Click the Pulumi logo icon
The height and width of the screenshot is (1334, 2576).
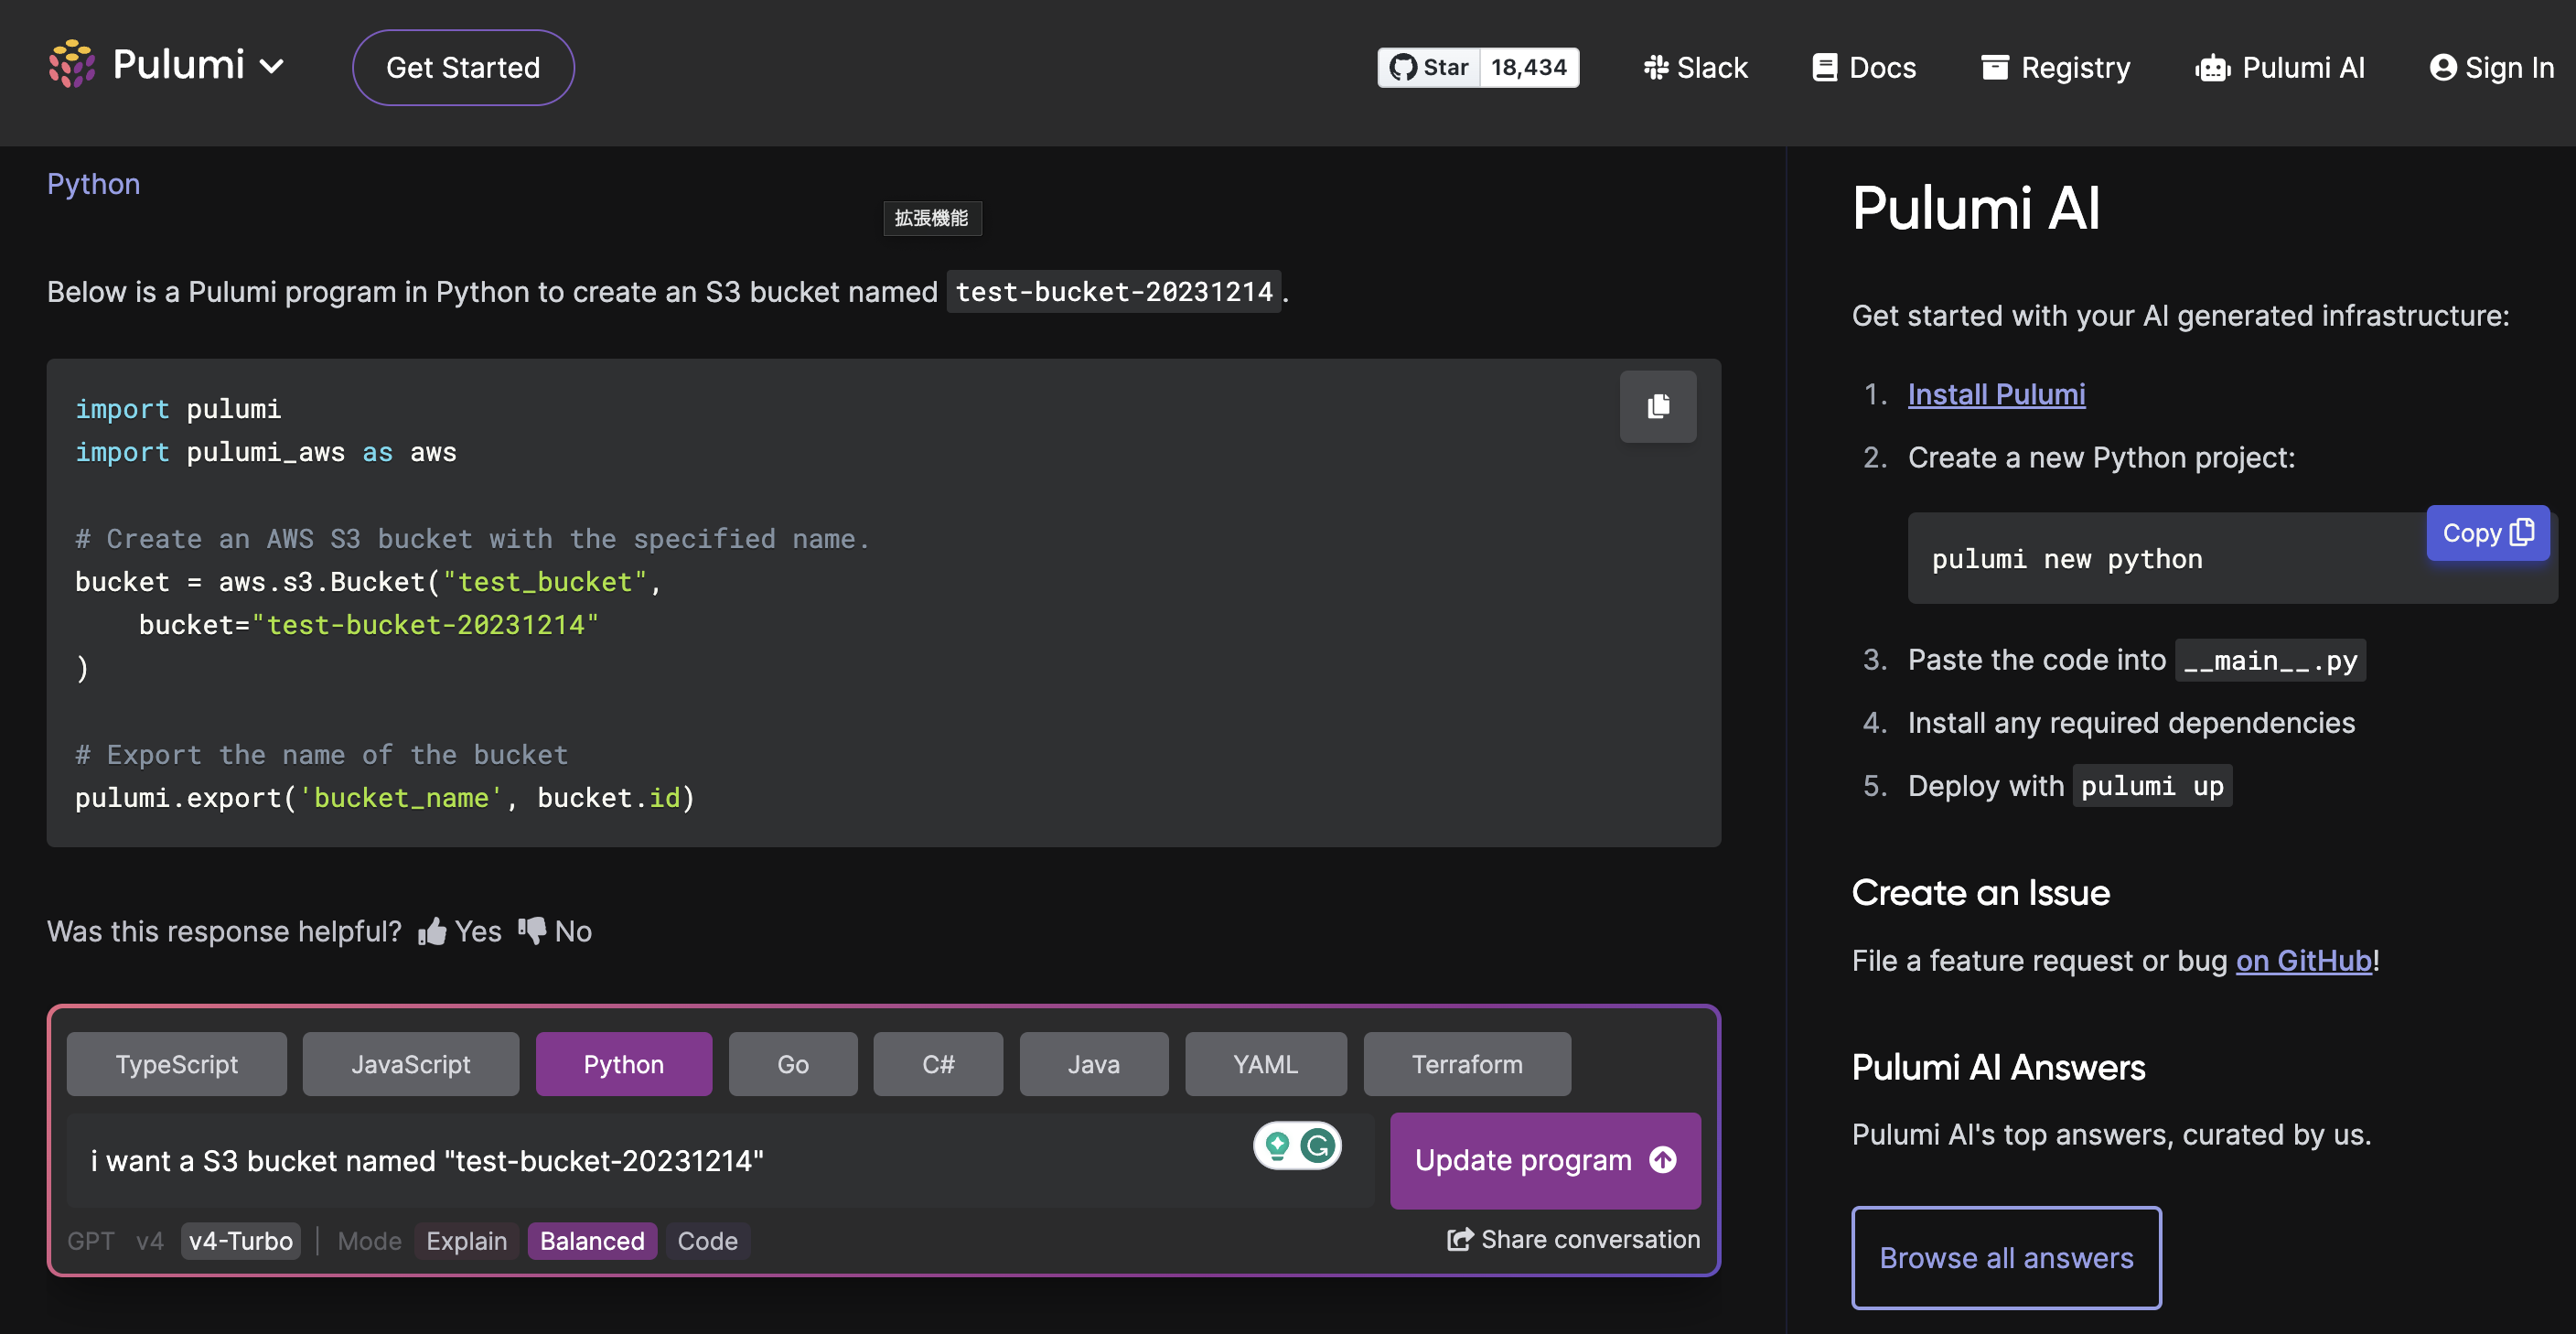(x=72, y=65)
